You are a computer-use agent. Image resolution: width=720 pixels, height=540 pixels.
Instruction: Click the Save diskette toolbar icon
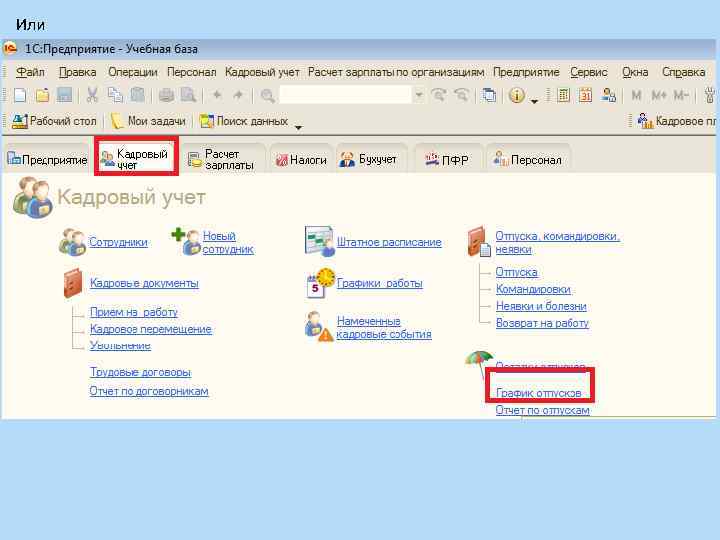64,95
